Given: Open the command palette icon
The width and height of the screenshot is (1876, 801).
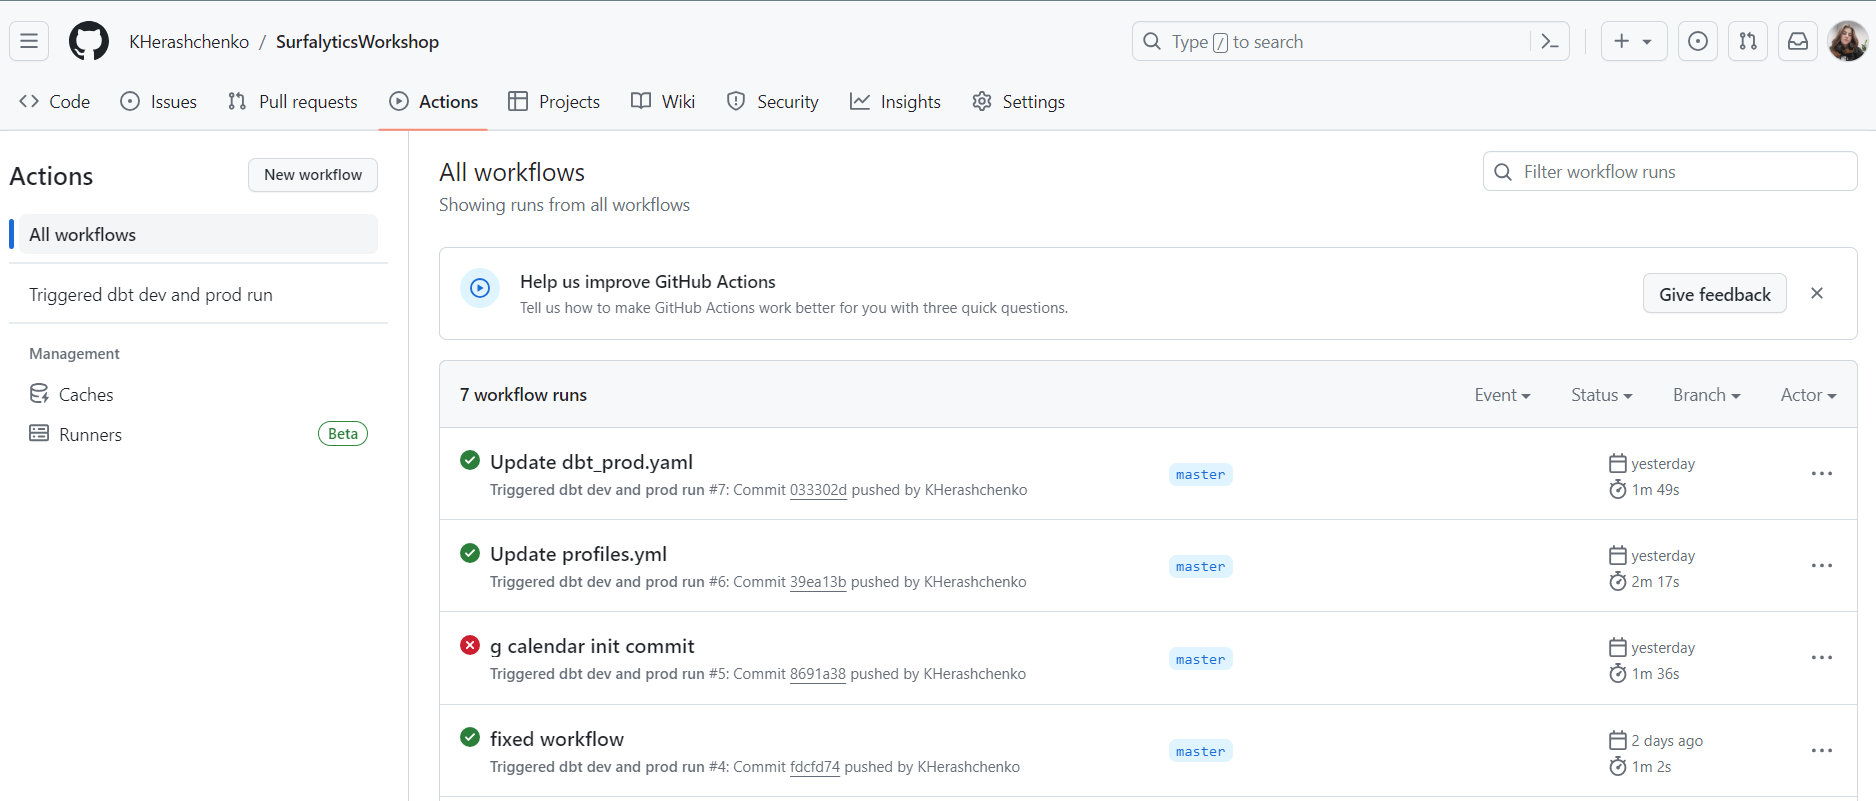Looking at the screenshot, I should pos(1549,41).
